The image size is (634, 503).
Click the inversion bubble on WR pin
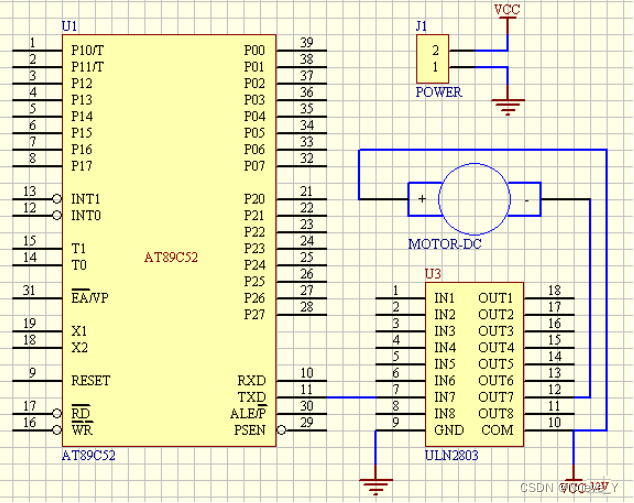(x=57, y=430)
